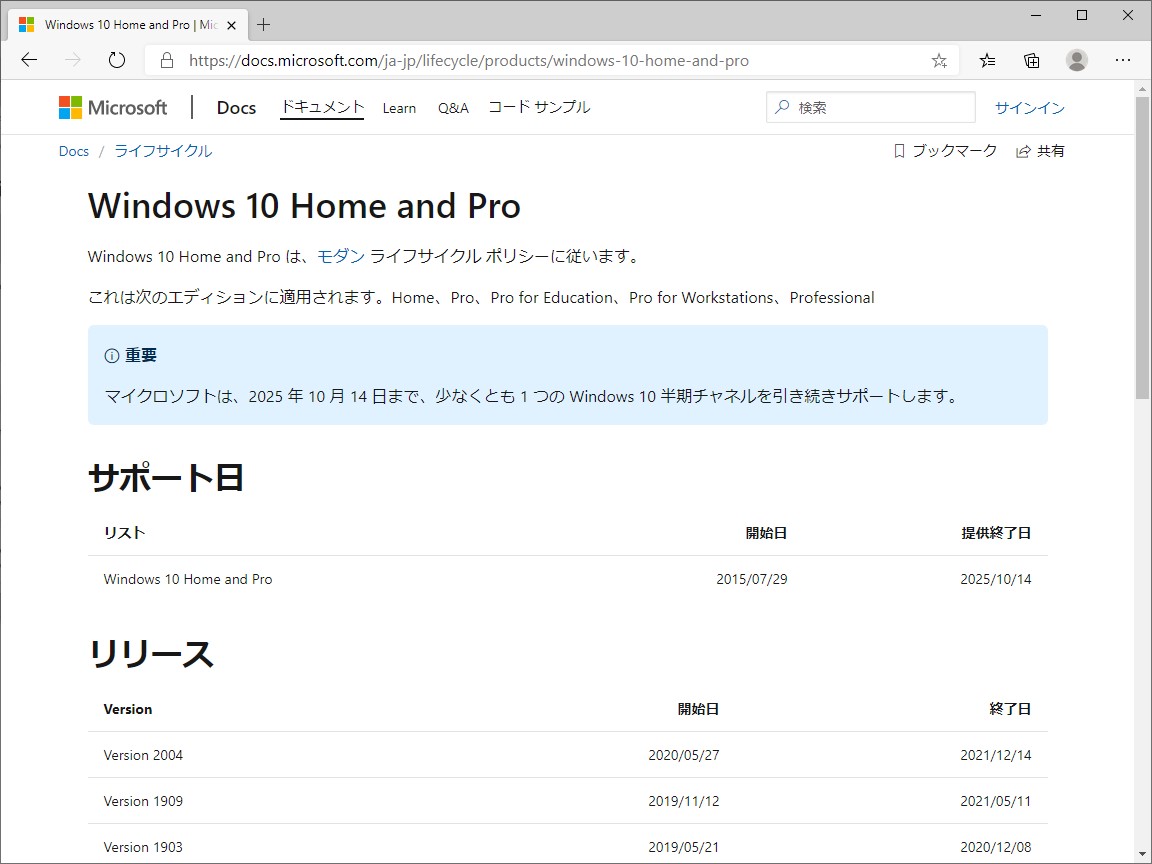1152x864 pixels.
Task: Open the Docs header link
Action: coord(237,107)
